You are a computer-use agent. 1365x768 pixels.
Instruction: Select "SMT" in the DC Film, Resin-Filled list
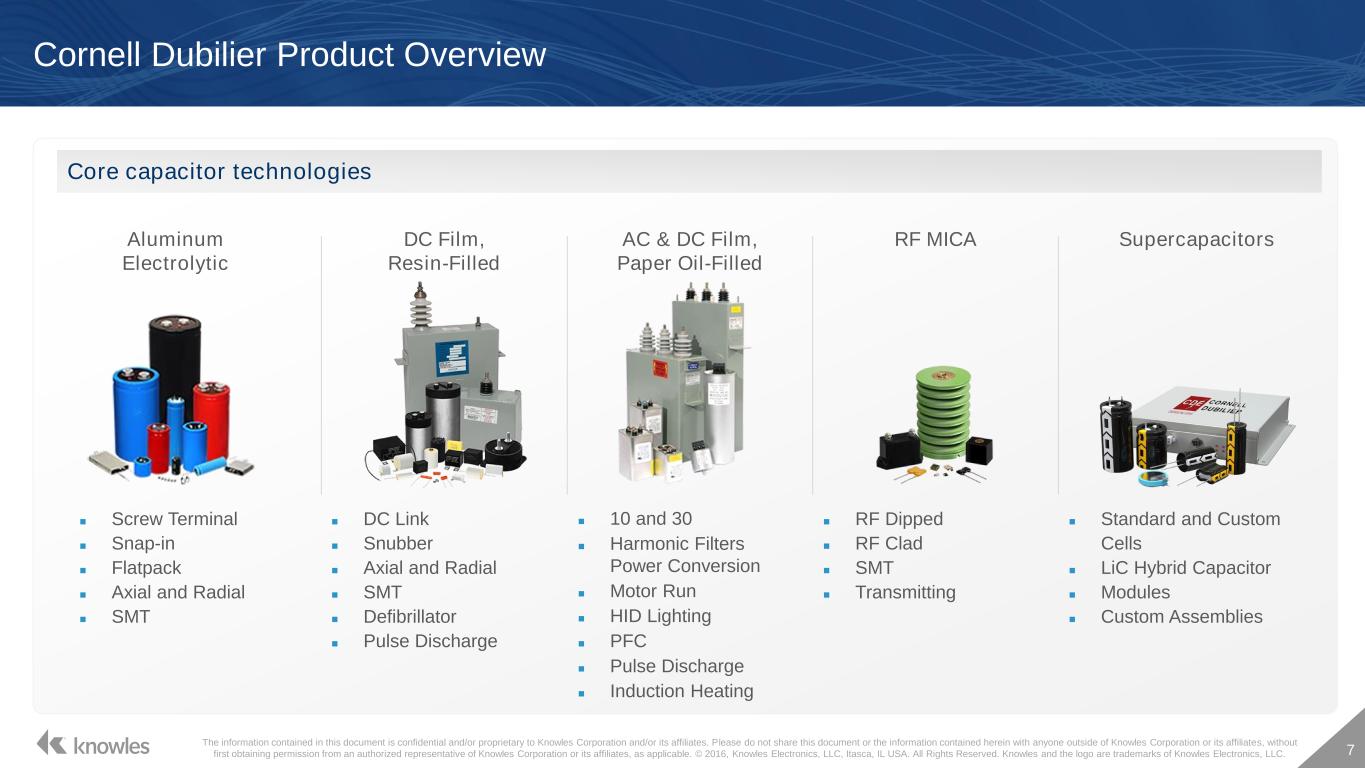(x=383, y=592)
